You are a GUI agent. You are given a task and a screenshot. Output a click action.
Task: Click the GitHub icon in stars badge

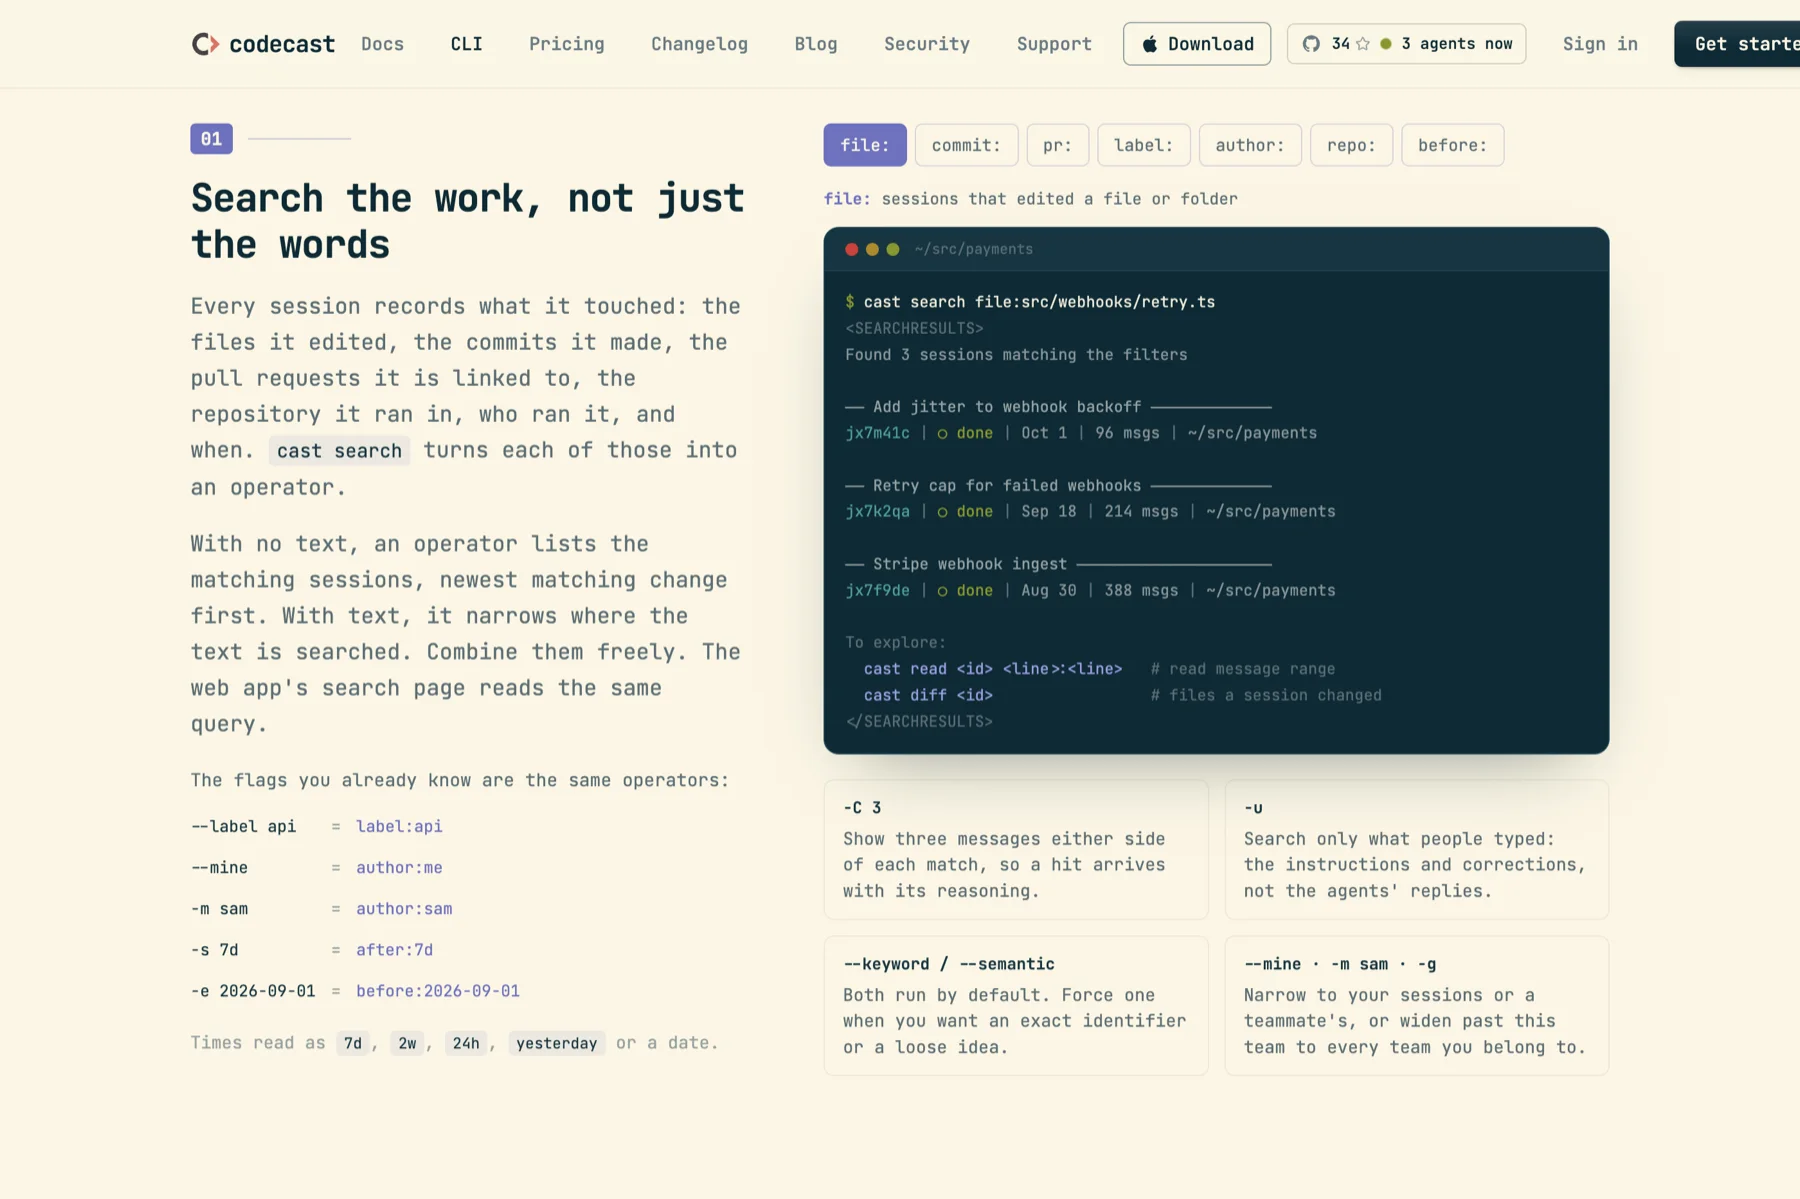(x=1311, y=44)
